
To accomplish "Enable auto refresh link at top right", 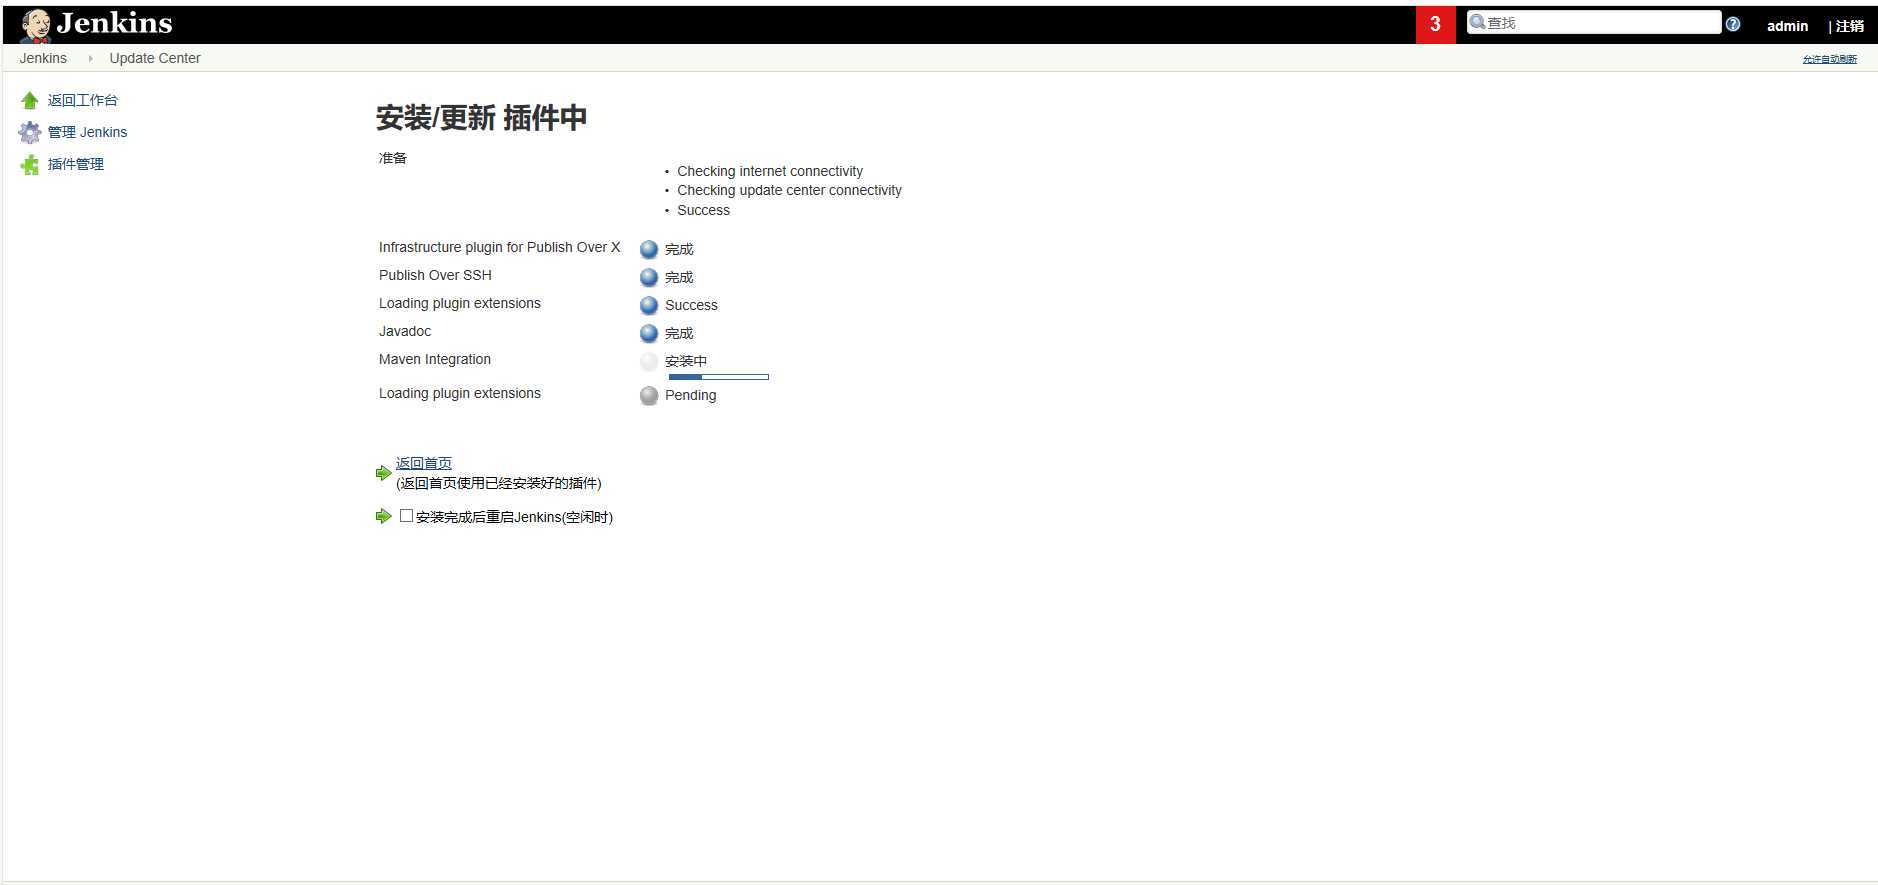I will 1829,59.
